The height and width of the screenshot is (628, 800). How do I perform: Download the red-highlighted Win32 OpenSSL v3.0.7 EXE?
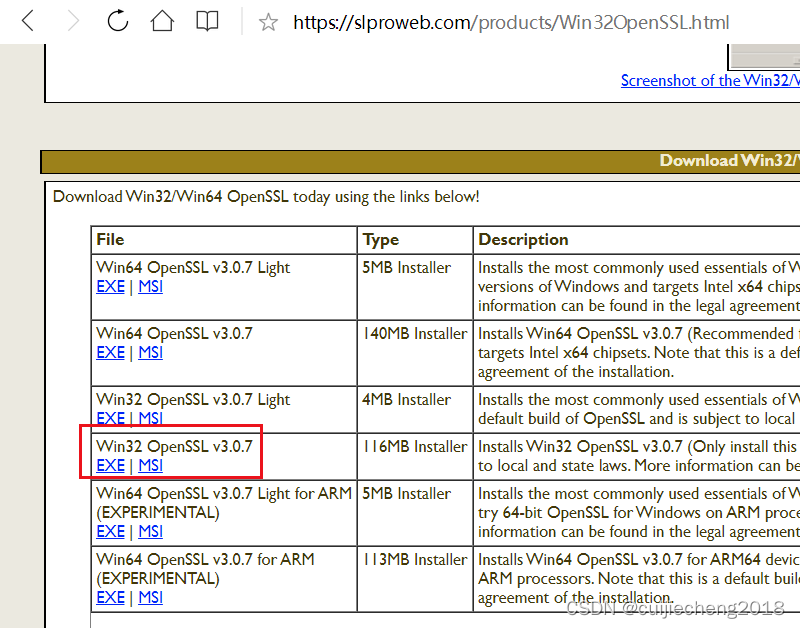pyautogui.click(x=110, y=465)
